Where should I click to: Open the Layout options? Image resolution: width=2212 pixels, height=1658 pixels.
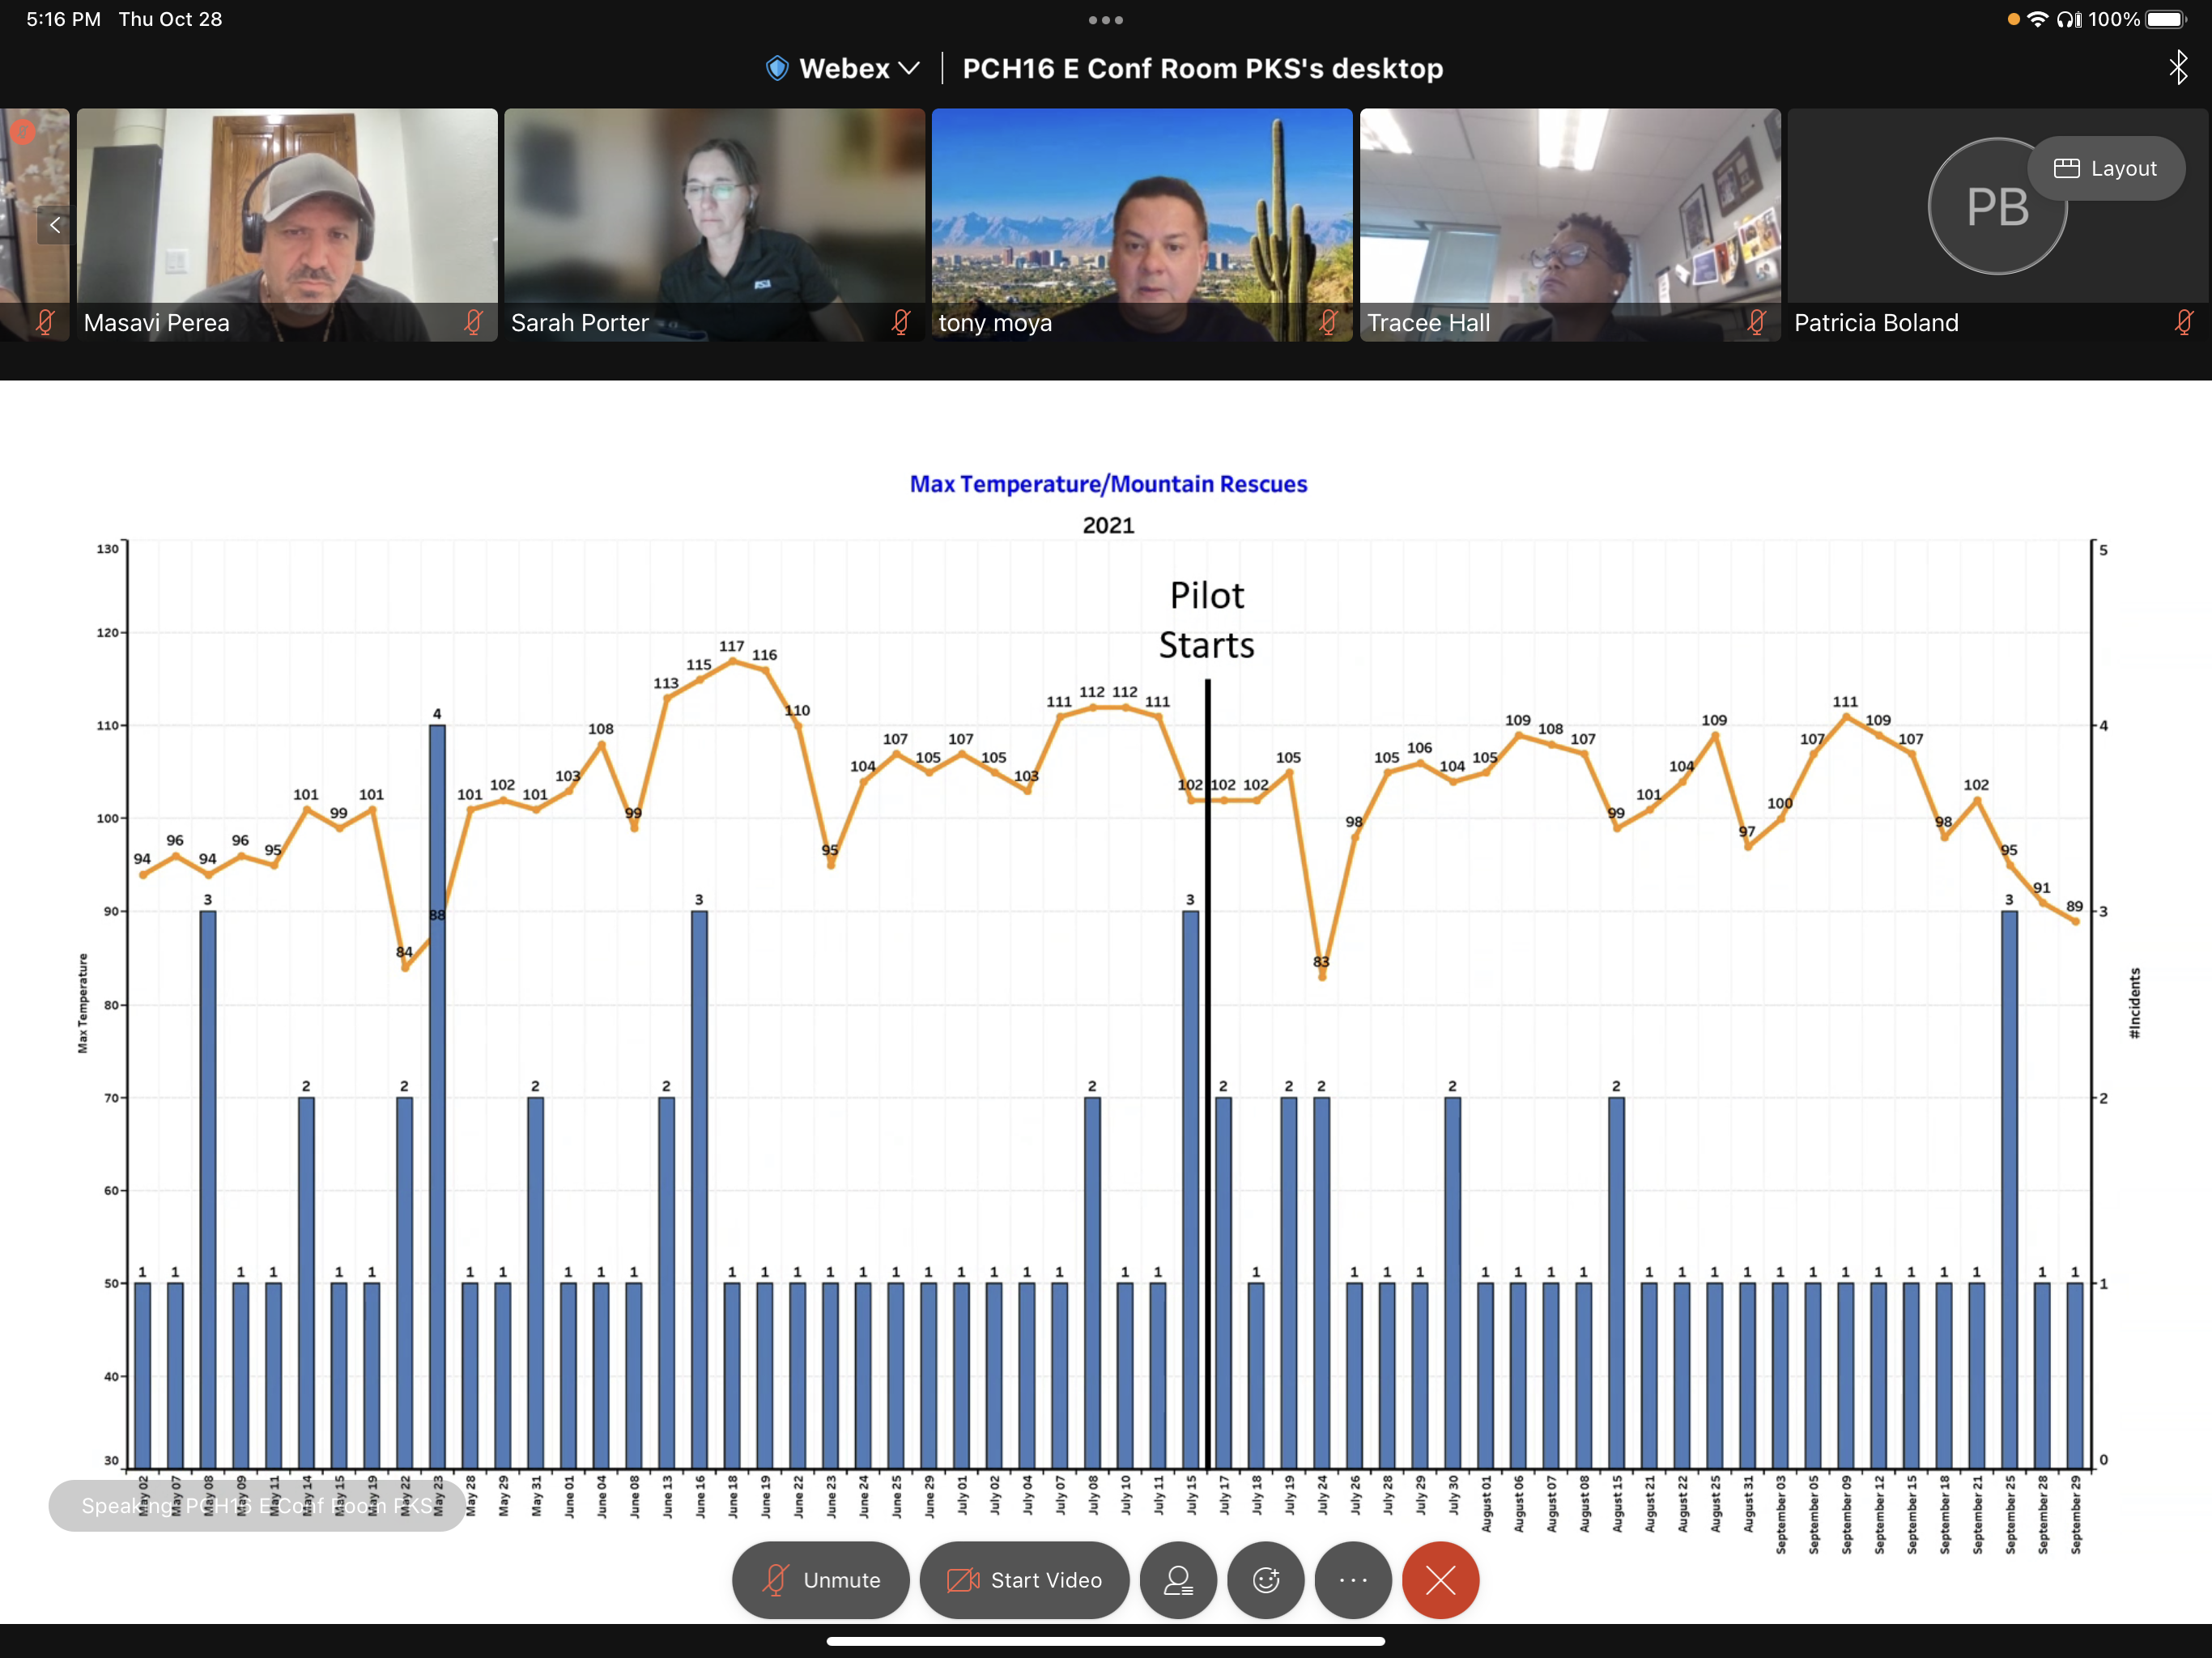tap(2105, 168)
